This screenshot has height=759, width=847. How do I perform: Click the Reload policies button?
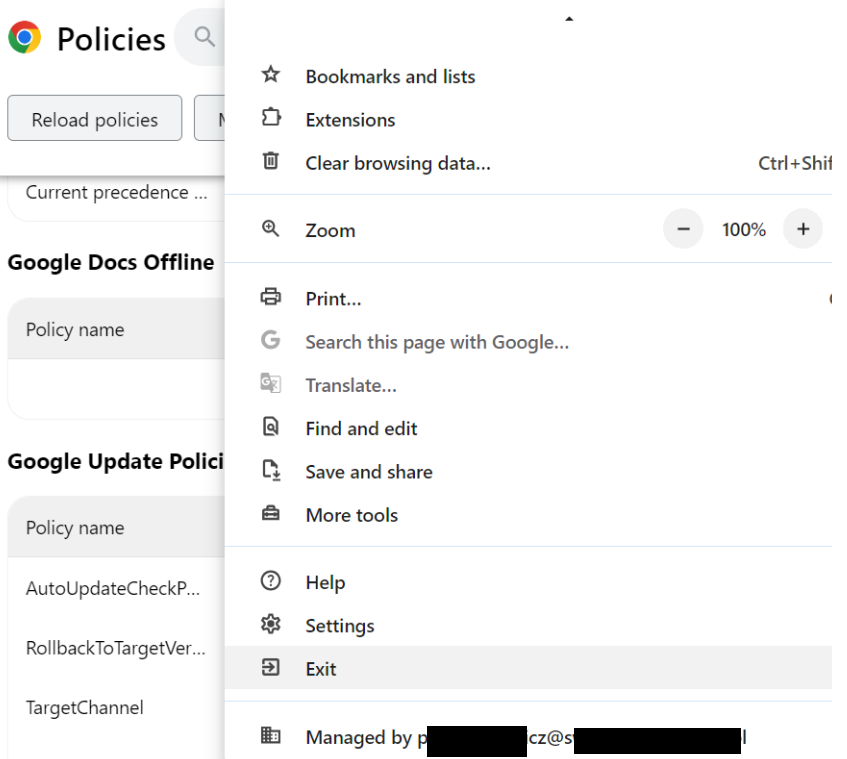(x=95, y=118)
